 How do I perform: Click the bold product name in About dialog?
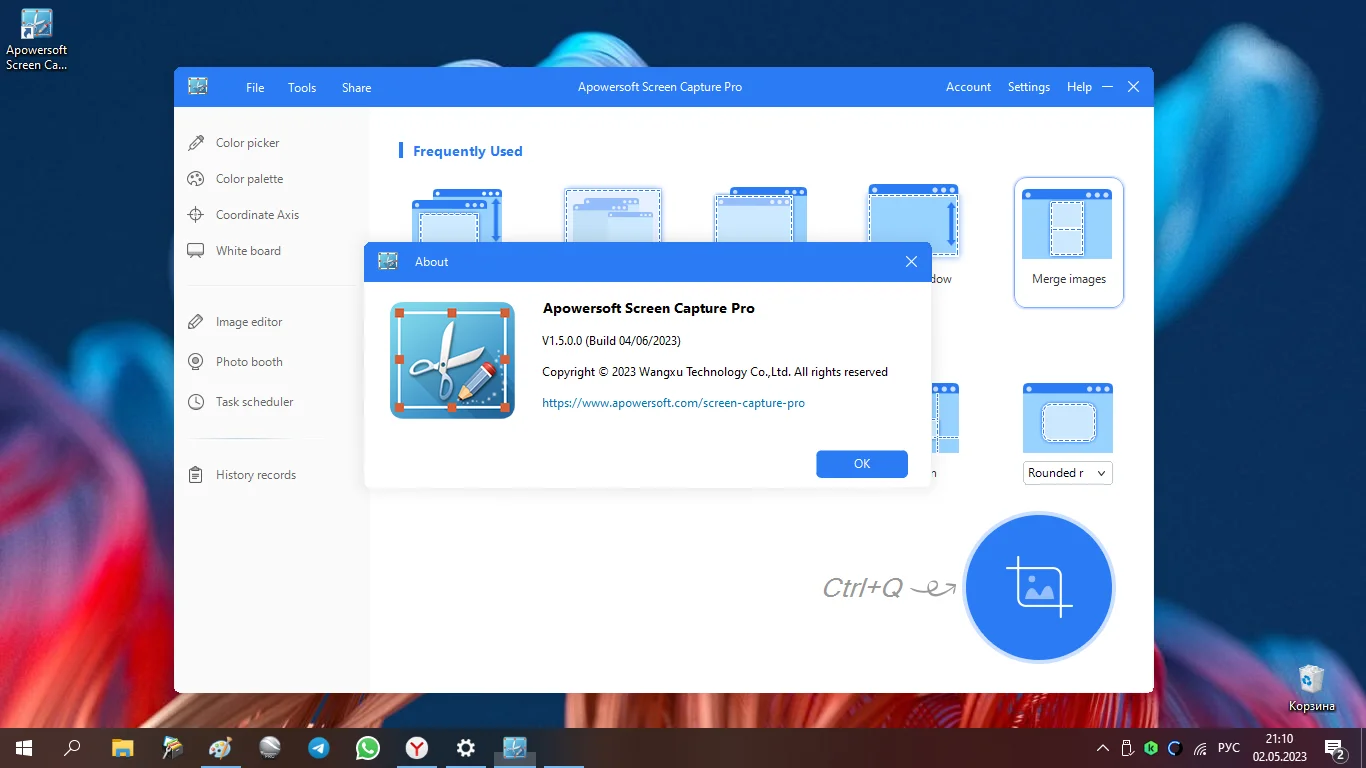coord(648,309)
